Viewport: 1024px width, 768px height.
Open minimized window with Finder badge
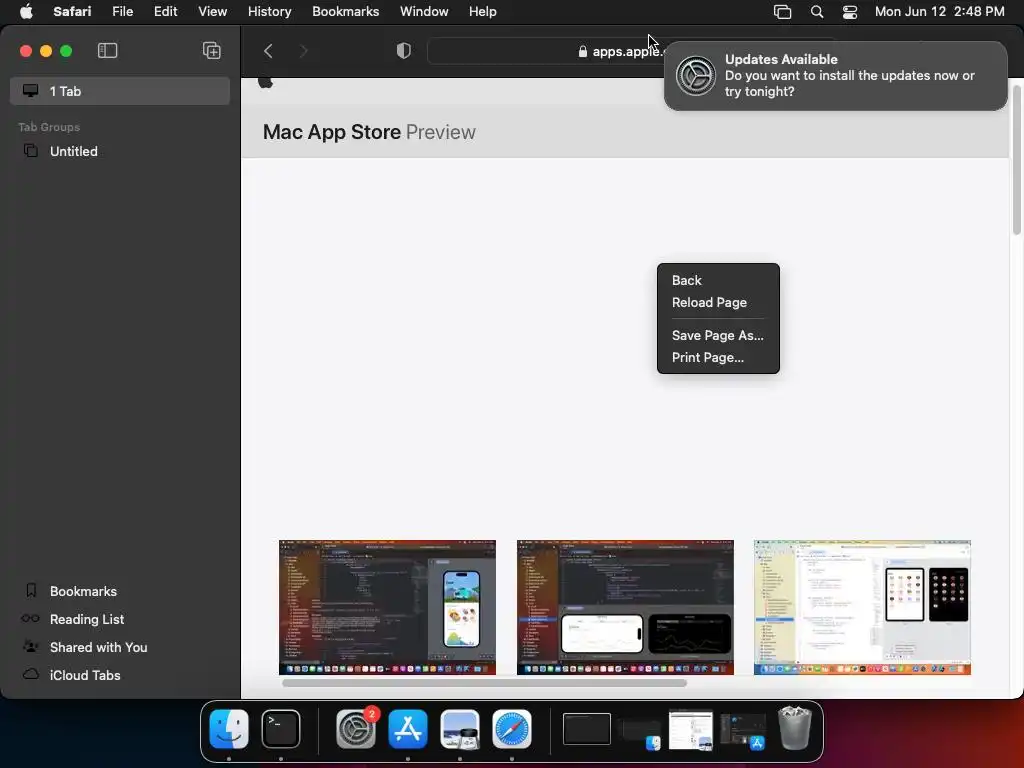coord(639,731)
